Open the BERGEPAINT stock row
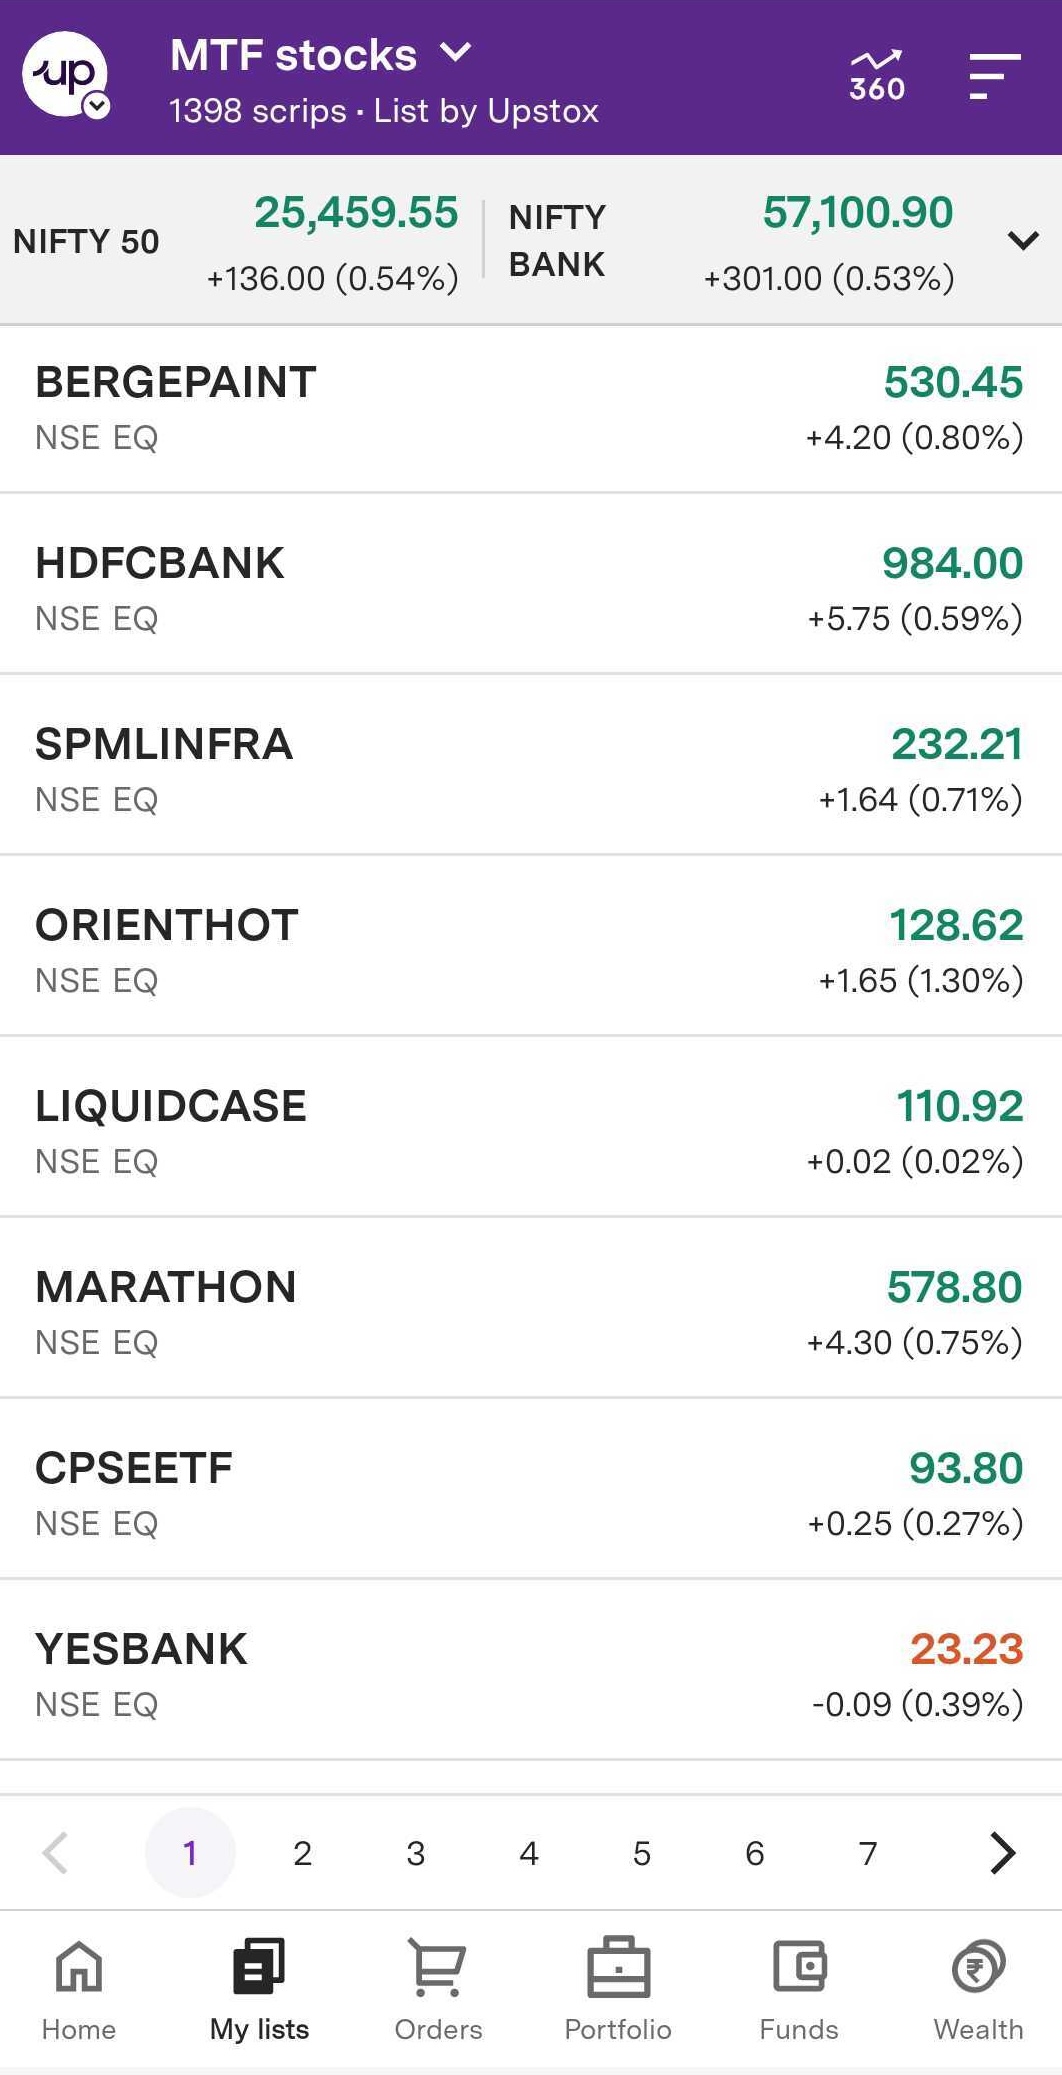 tap(530, 407)
